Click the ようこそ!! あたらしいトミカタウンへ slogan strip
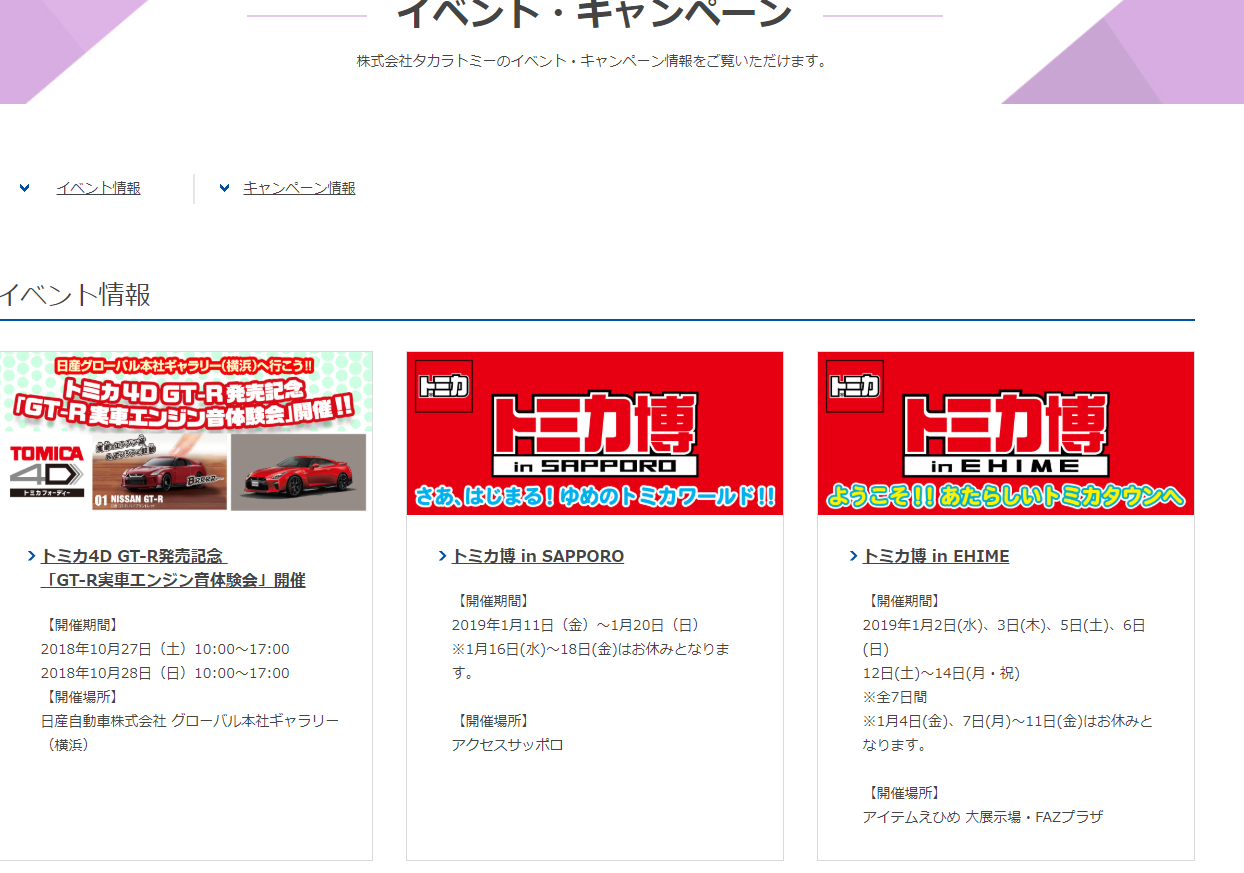The image size is (1244, 873). (x=1005, y=497)
